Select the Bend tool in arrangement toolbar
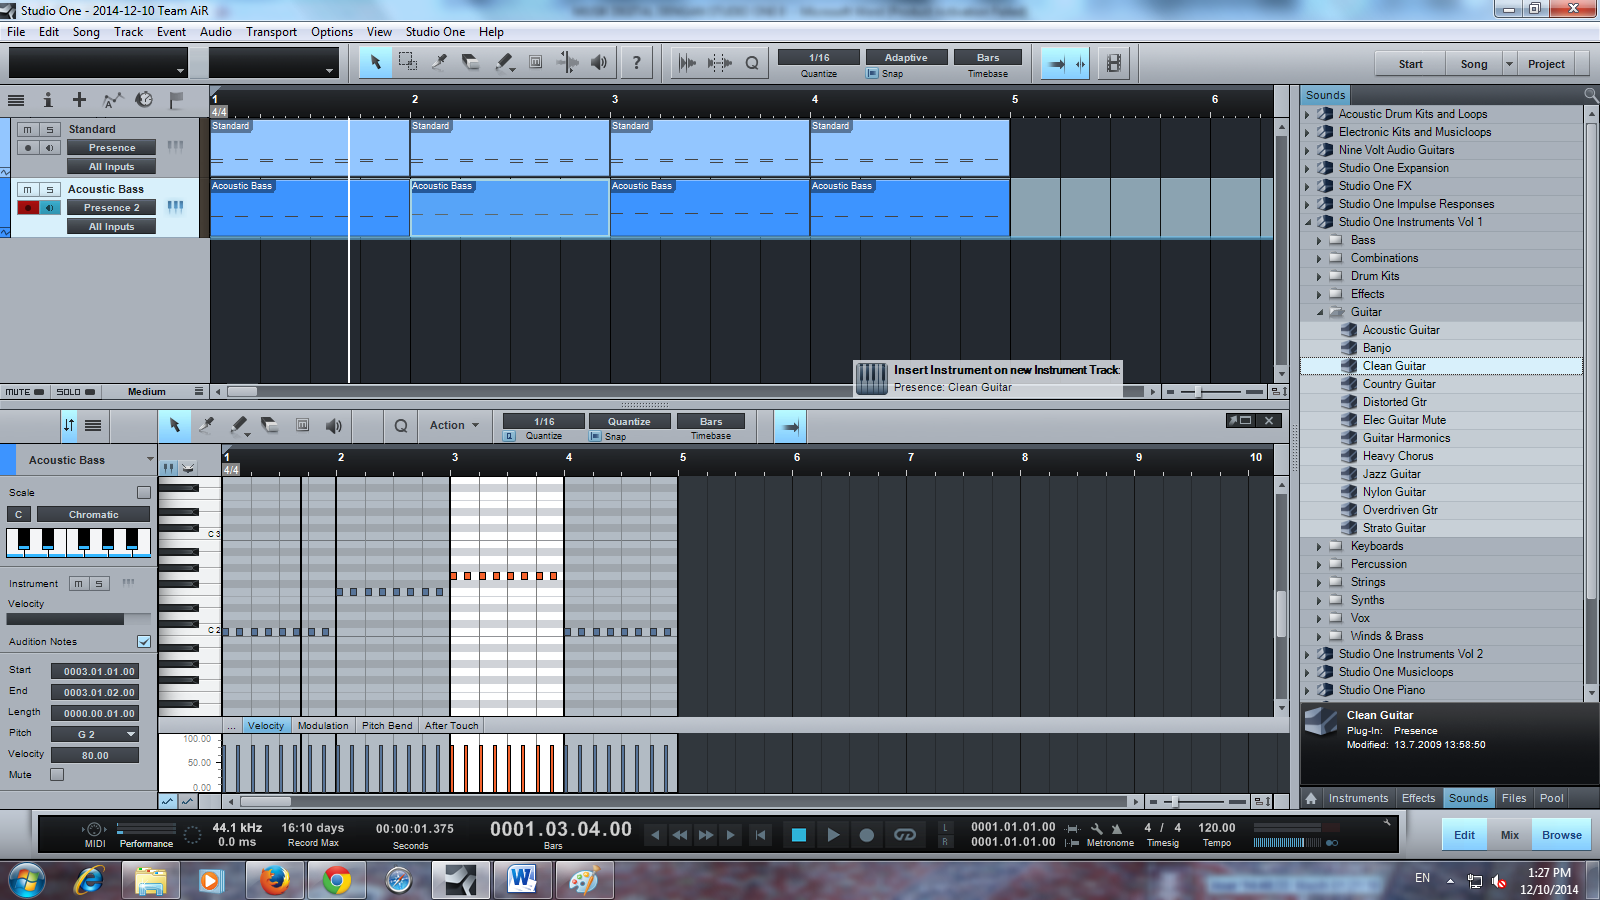 [567, 62]
